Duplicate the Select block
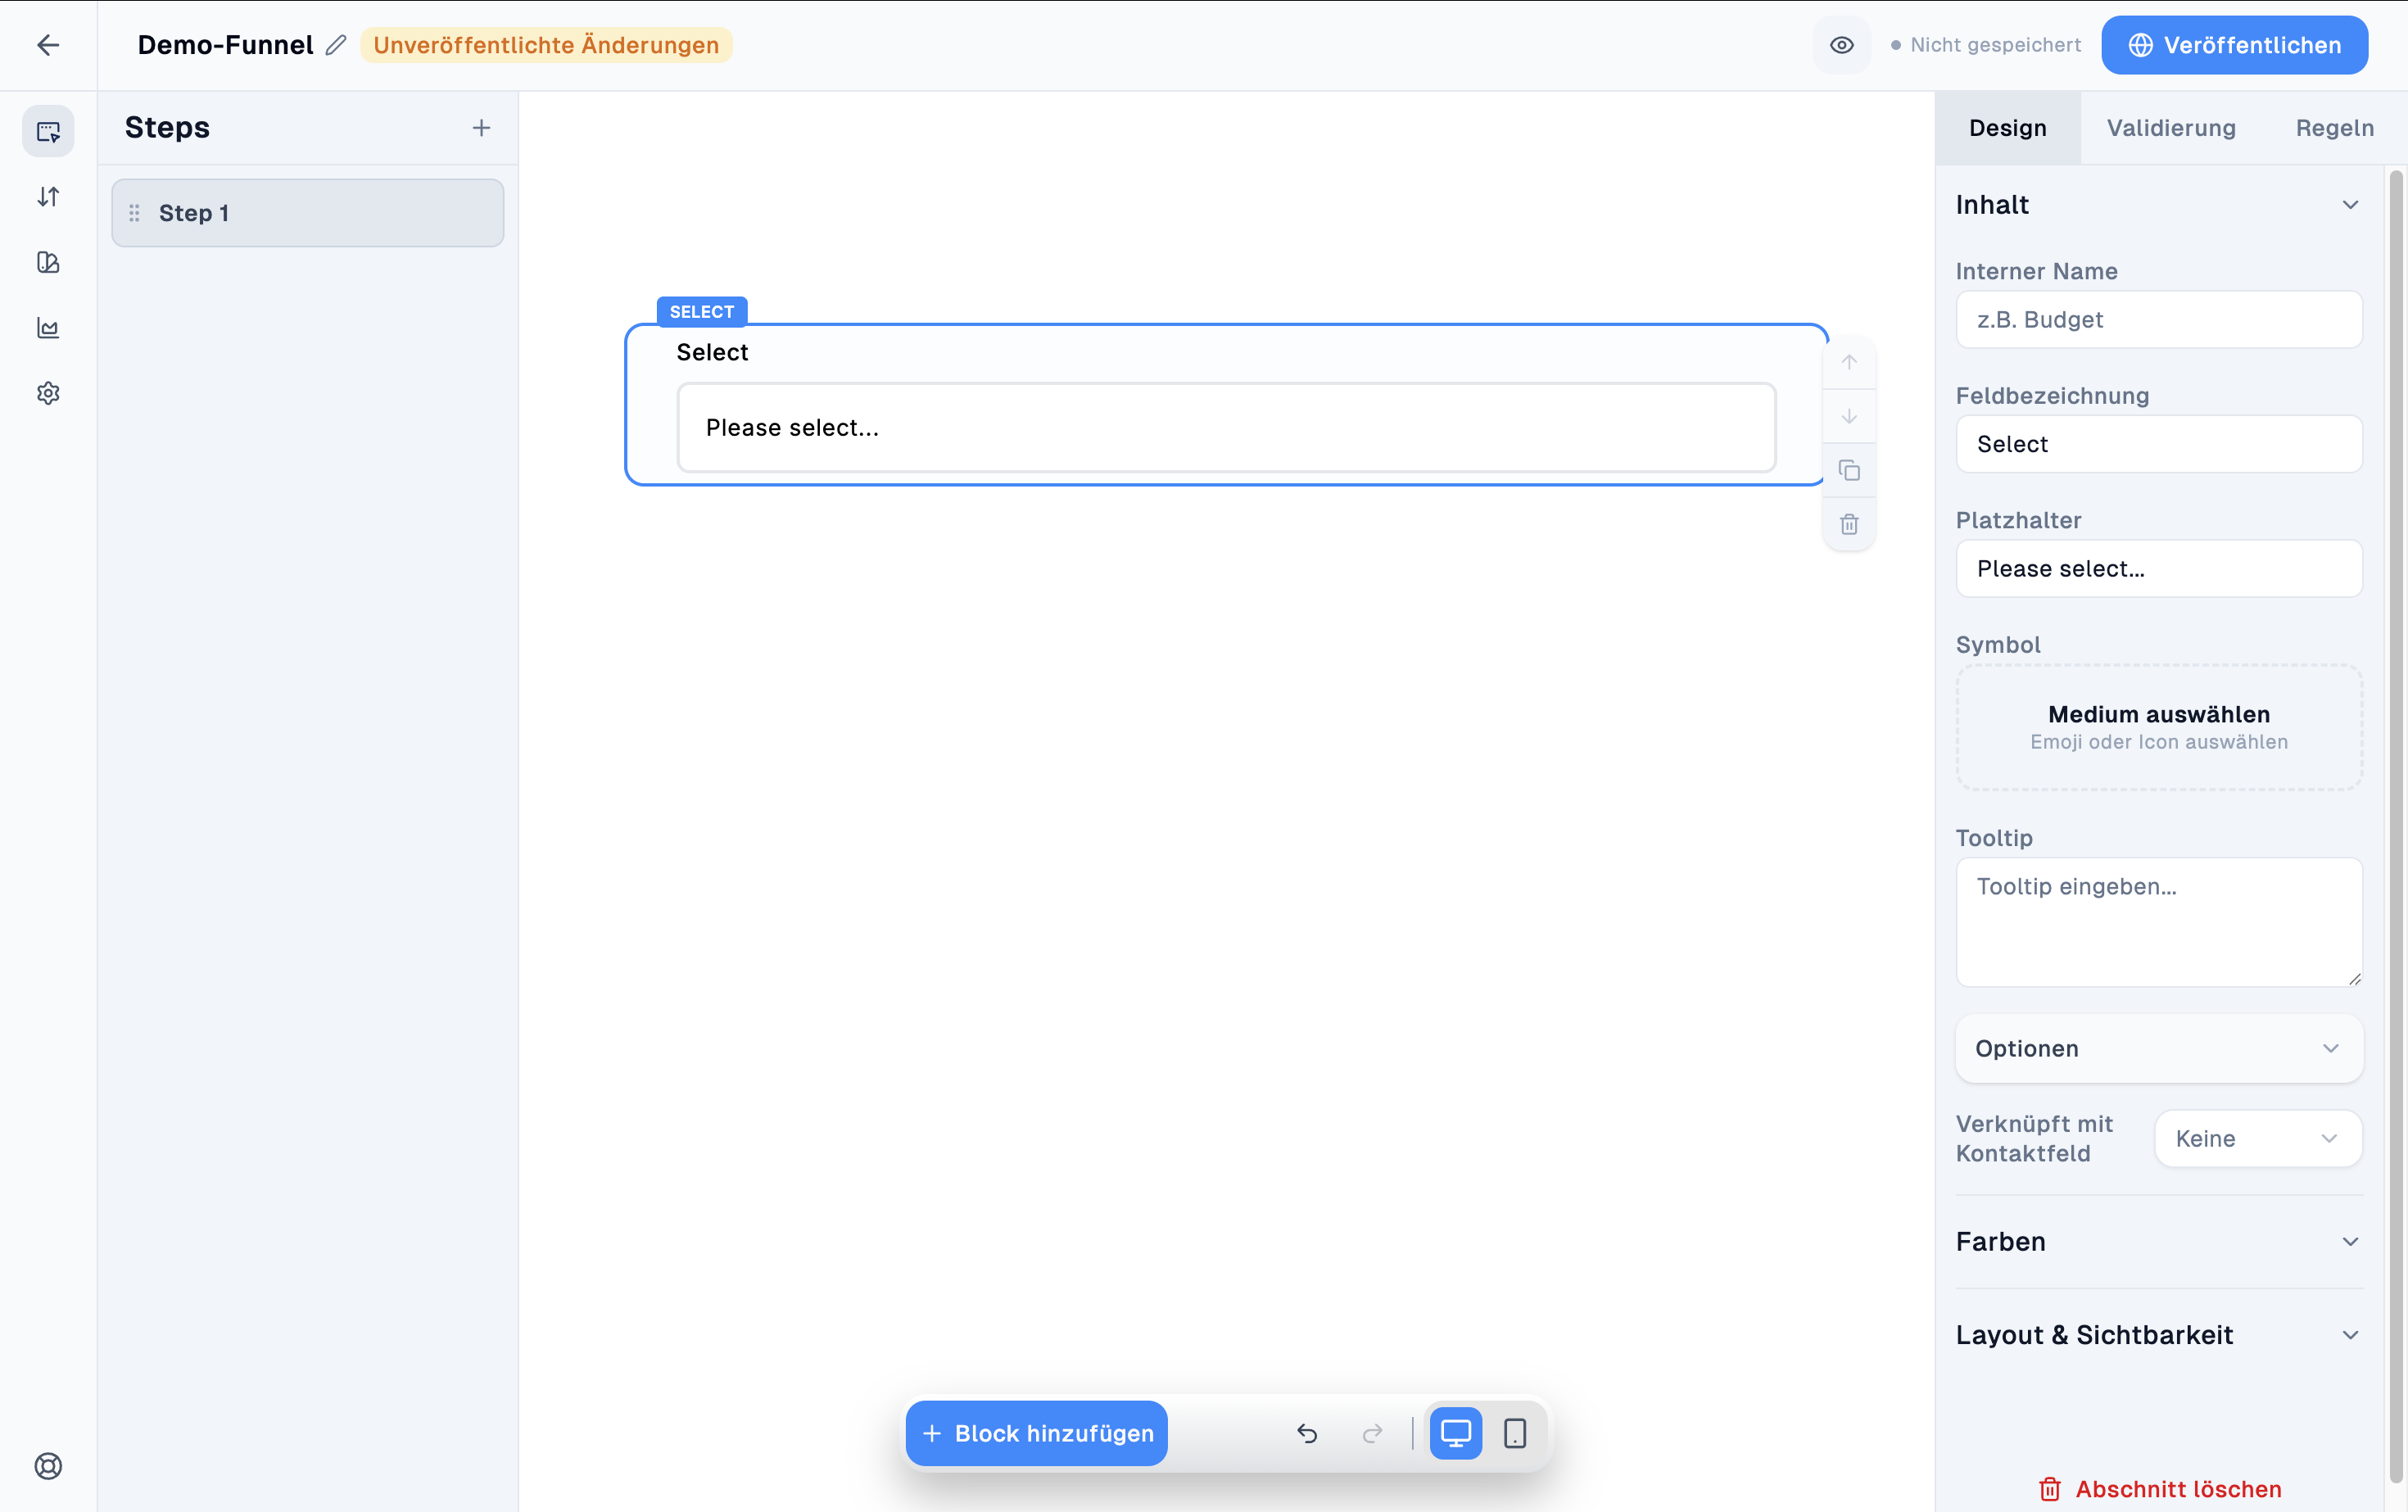Screen dimensions: 2408x1512 [x=1849, y=470]
